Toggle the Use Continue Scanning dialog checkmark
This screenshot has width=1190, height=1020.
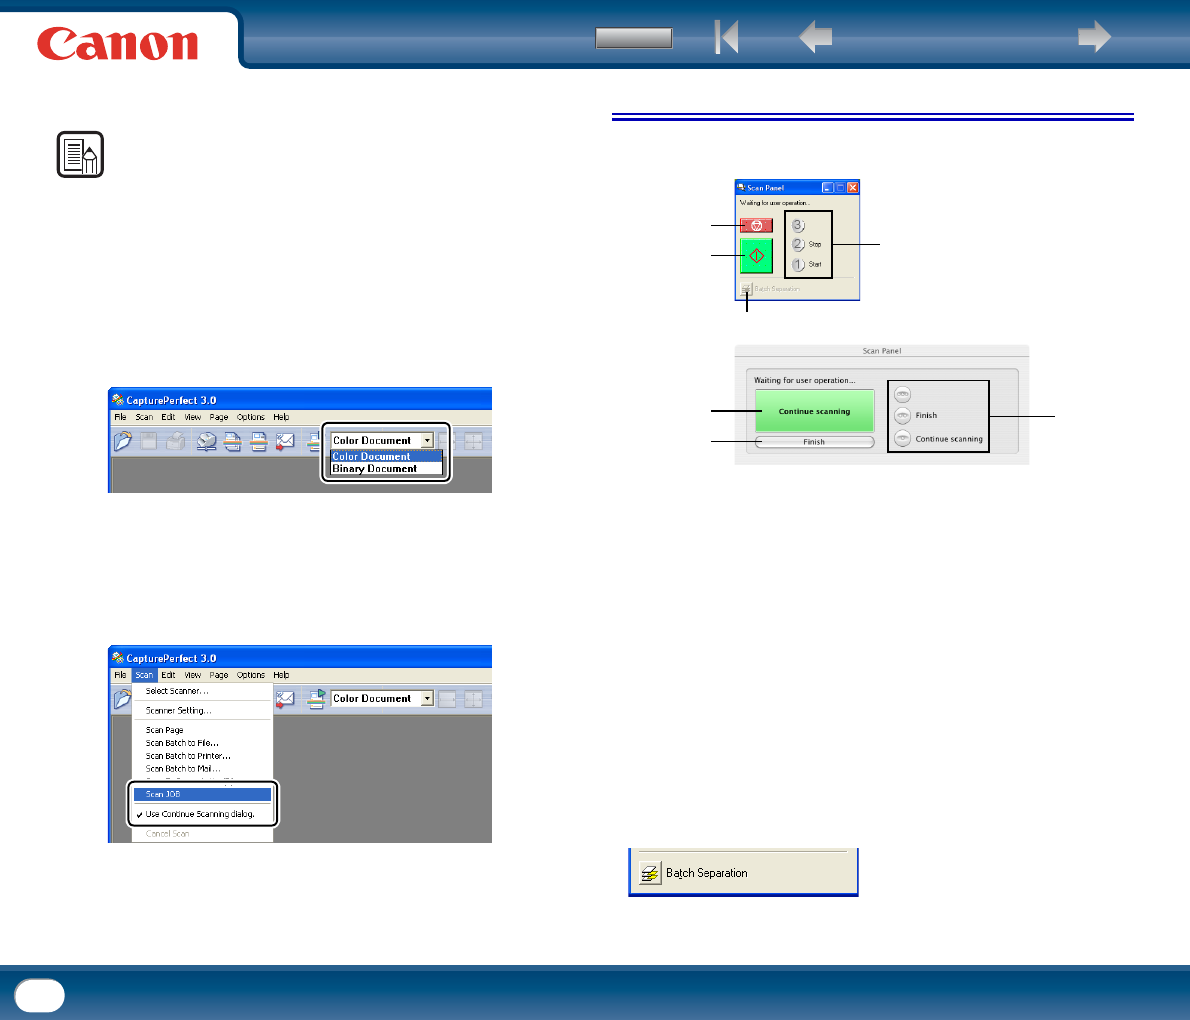pyautogui.click(x=140, y=814)
